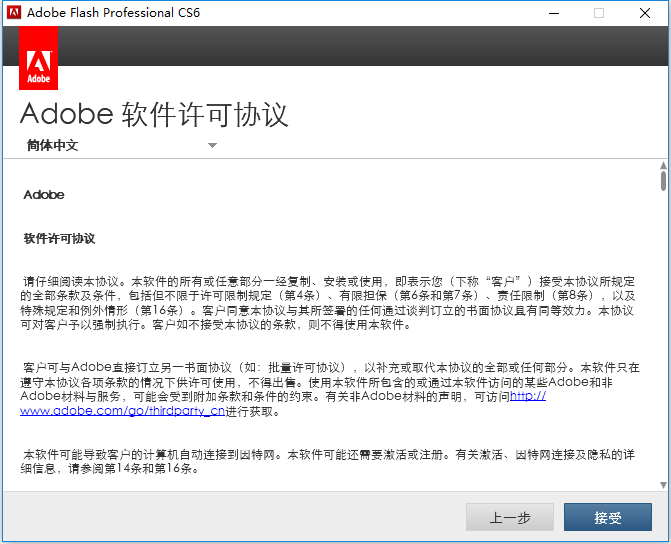Maximize the installer window
The height and width of the screenshot is (544, 671).
(599, 13)
